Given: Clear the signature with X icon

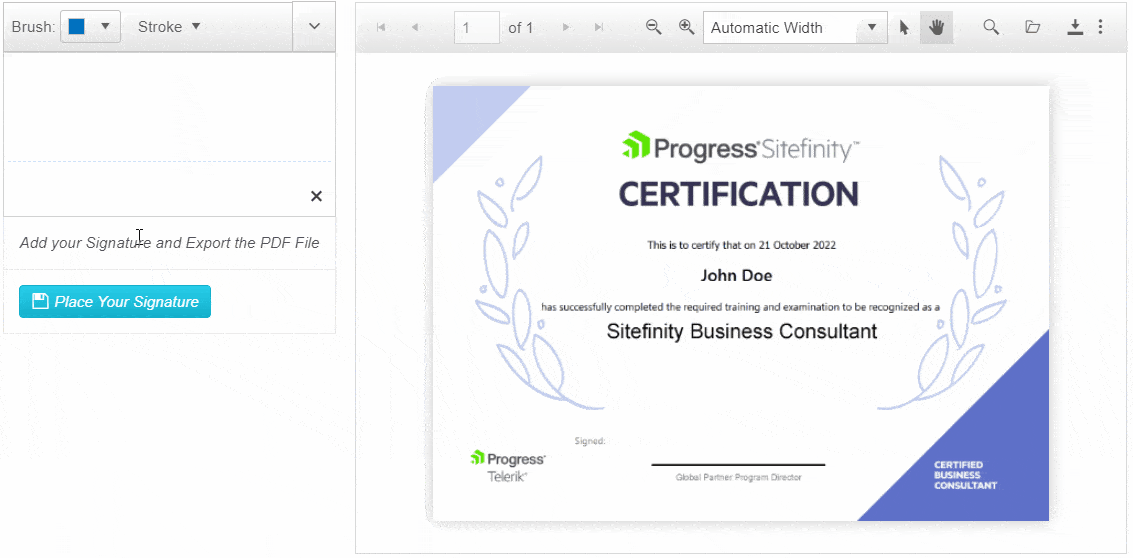Looking at the screenshot, I should (316, 196).
